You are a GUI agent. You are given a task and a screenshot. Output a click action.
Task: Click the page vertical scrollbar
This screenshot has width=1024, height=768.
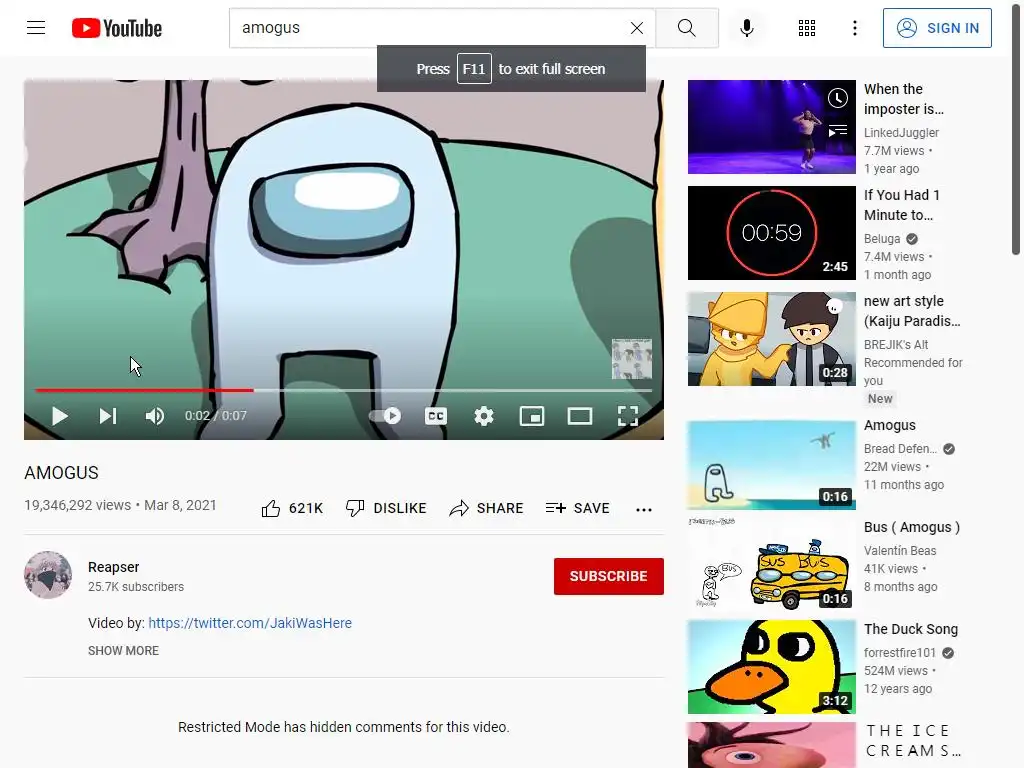click(x=1016, y=131)
